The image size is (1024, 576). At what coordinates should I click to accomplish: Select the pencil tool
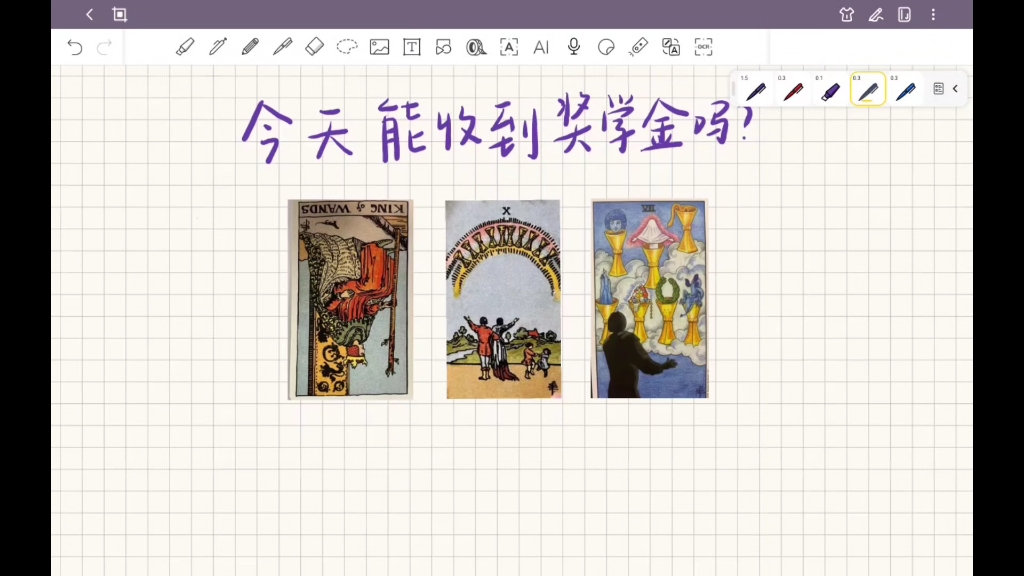[250, 47]
